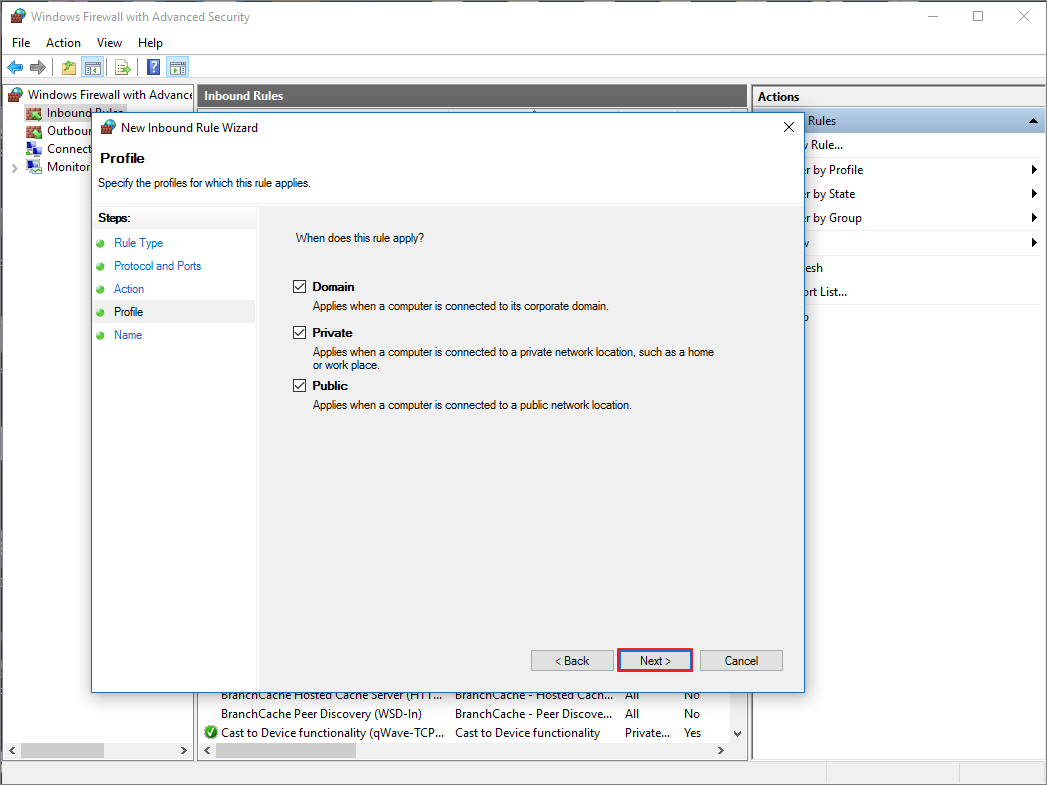Click the New Inbound Rule Wizard title icon
1047x785 pixels.
coord(108,127)
